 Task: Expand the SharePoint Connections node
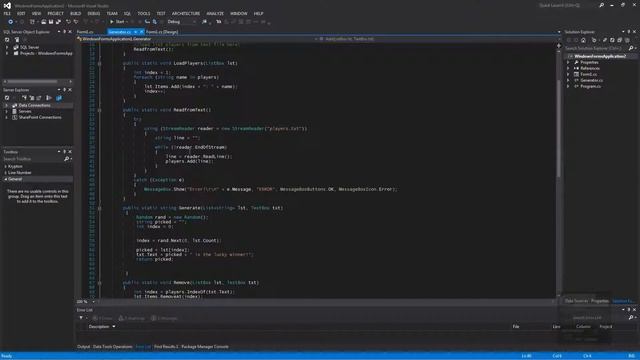click(x=6, y=118)
